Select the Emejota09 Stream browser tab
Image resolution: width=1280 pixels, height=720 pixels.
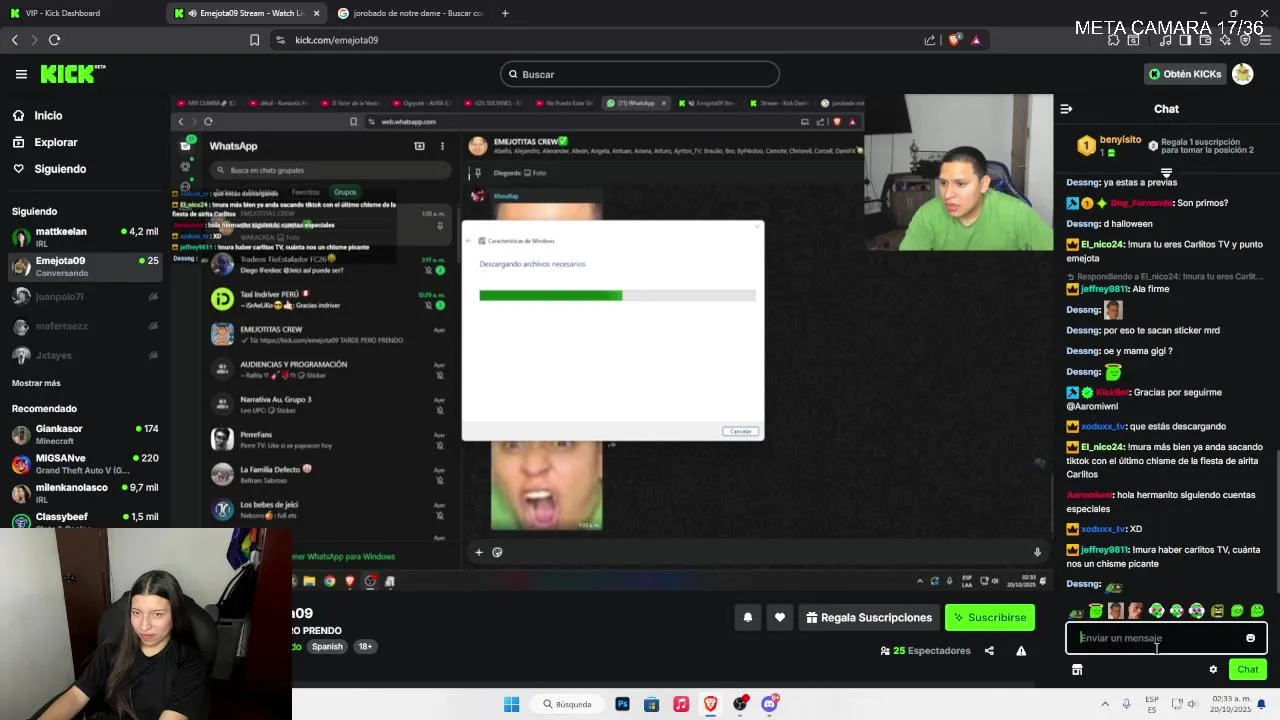click(x=248, y=13)
